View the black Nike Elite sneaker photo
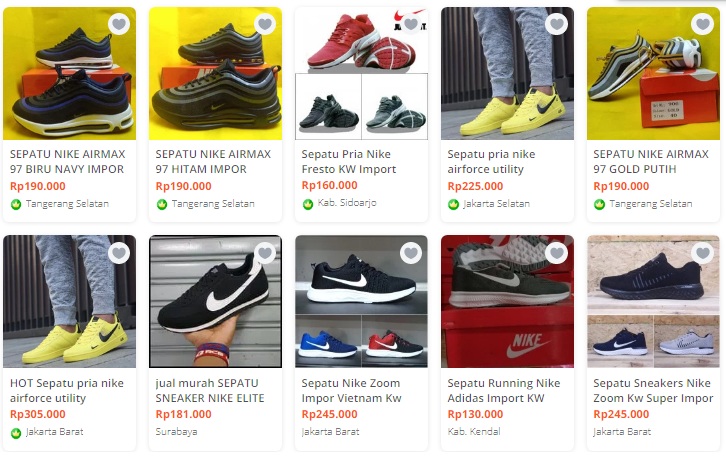 tap(215, 302)
